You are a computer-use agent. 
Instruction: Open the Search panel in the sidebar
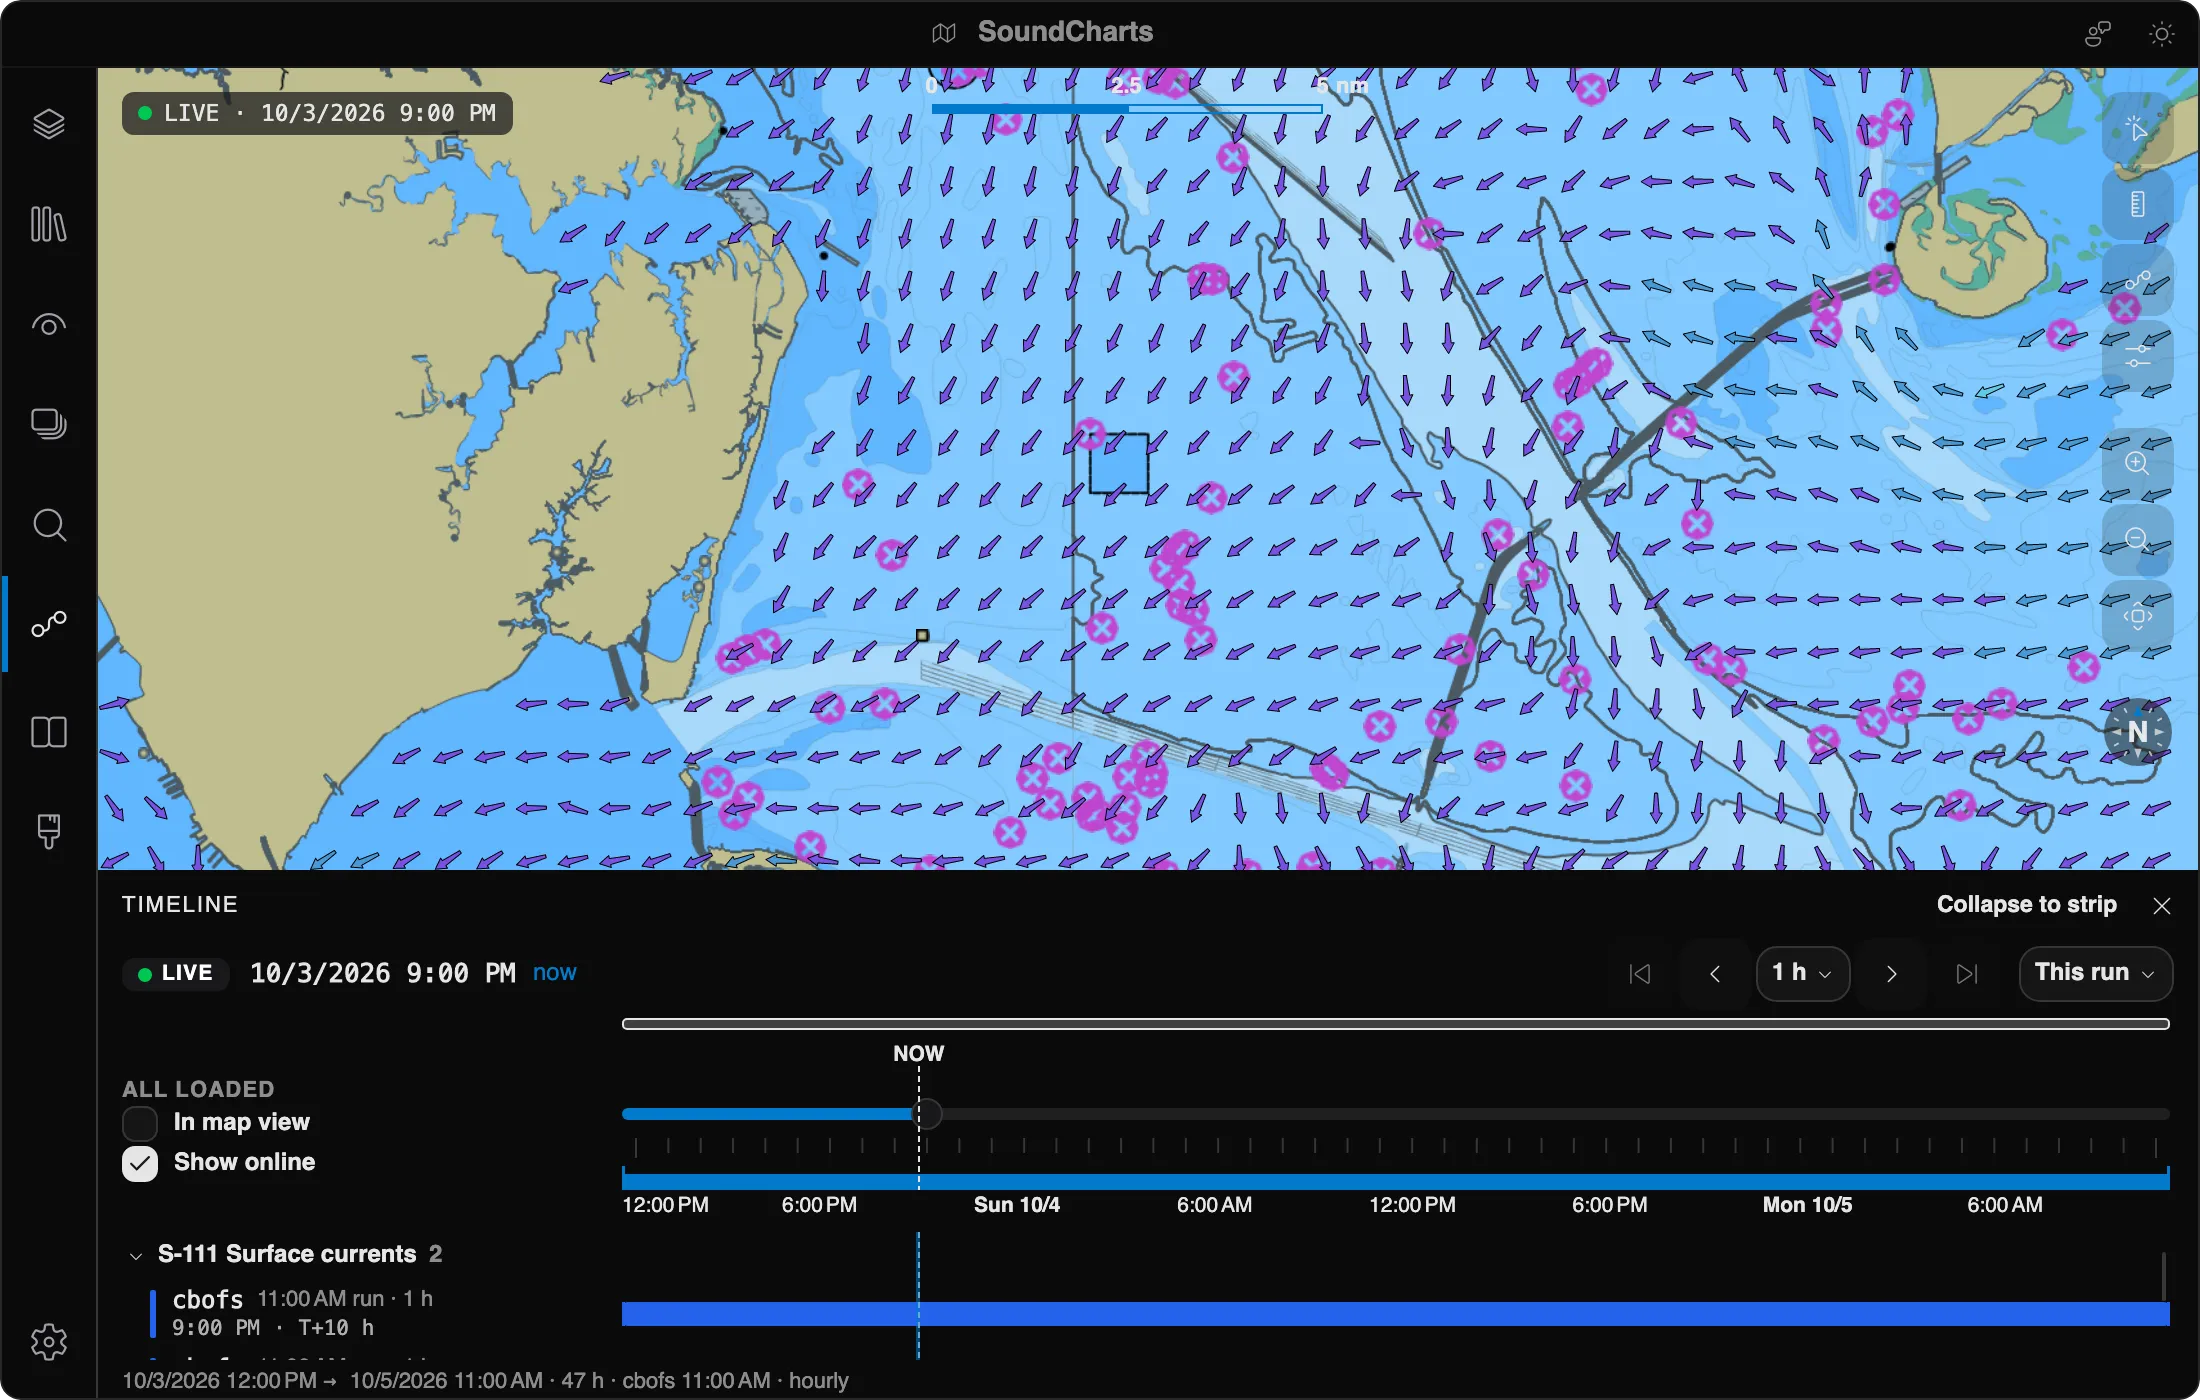pyautogui.click(x=48, y=525)
